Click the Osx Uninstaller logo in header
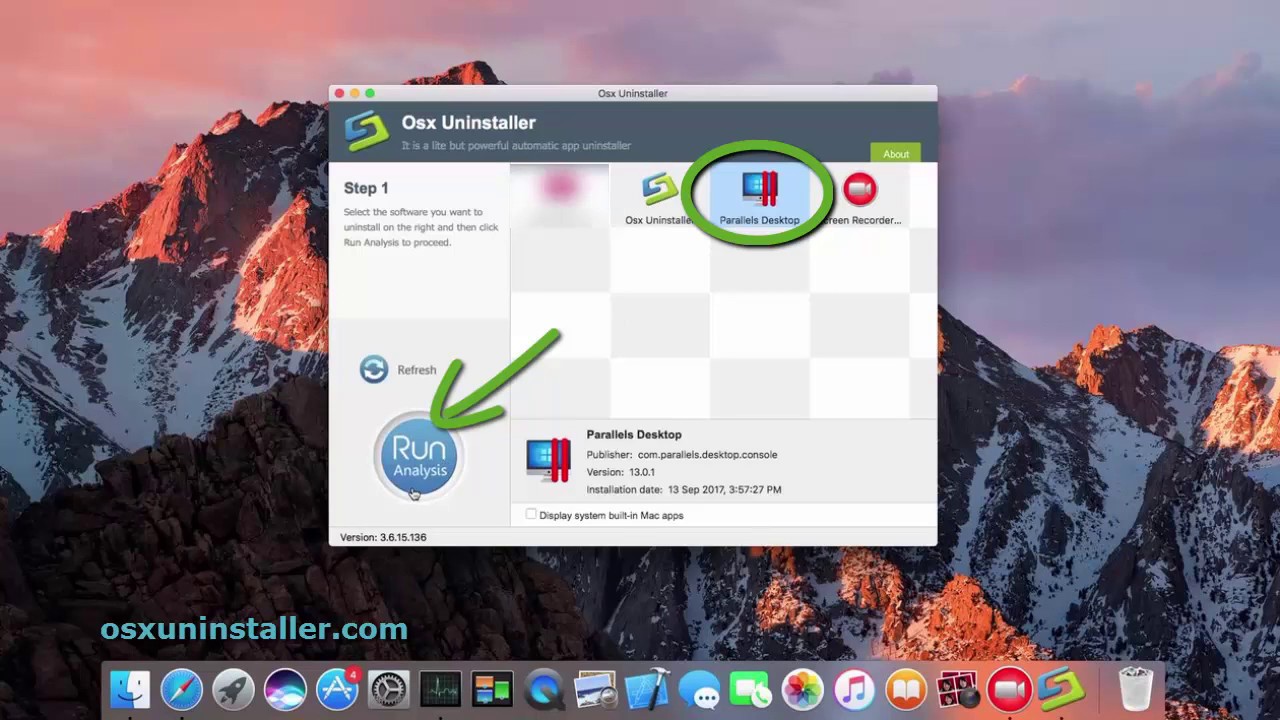1280x720 pixels. (367, 131)
